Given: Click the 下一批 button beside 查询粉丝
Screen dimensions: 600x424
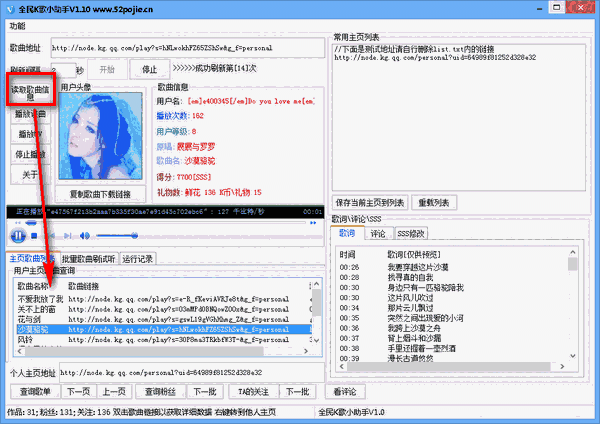Looking at the screenshot, I should [x=205, y=391].
